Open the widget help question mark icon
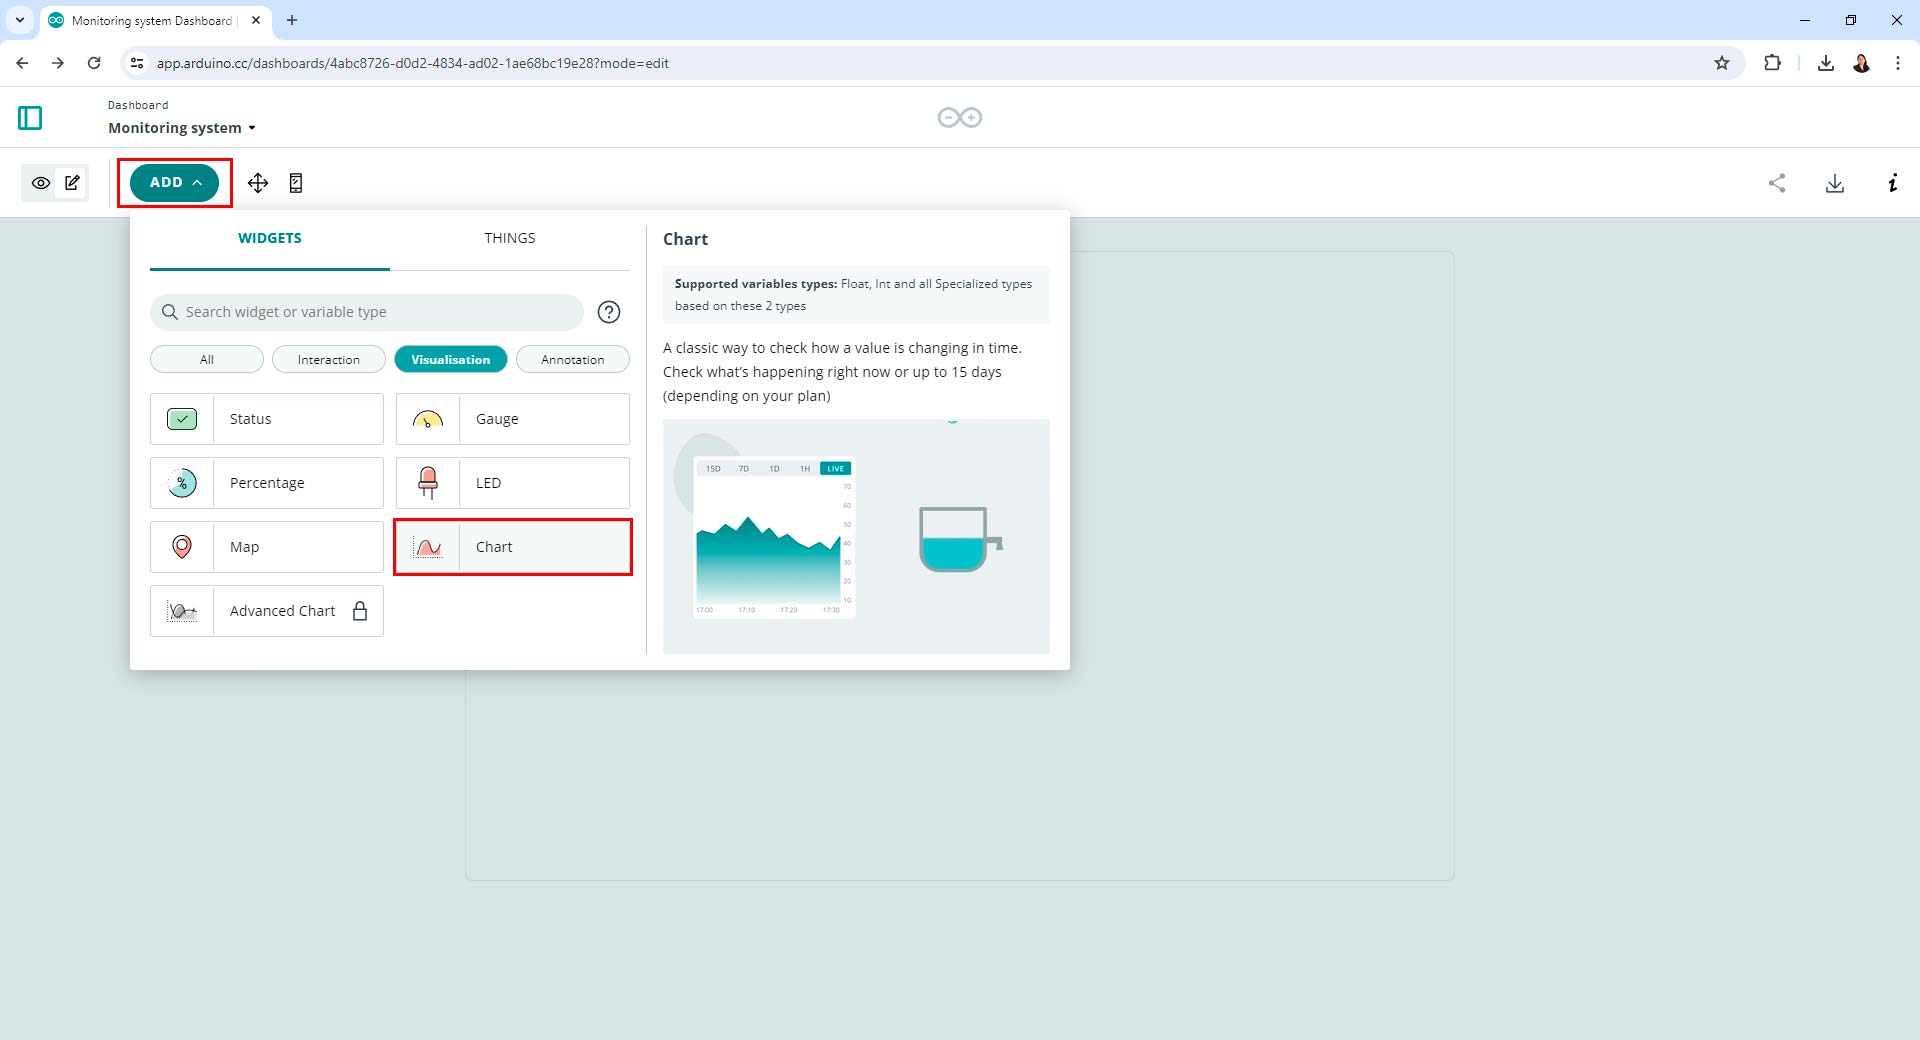This screenshot has height=1040, width=1920. click(609, 312)
